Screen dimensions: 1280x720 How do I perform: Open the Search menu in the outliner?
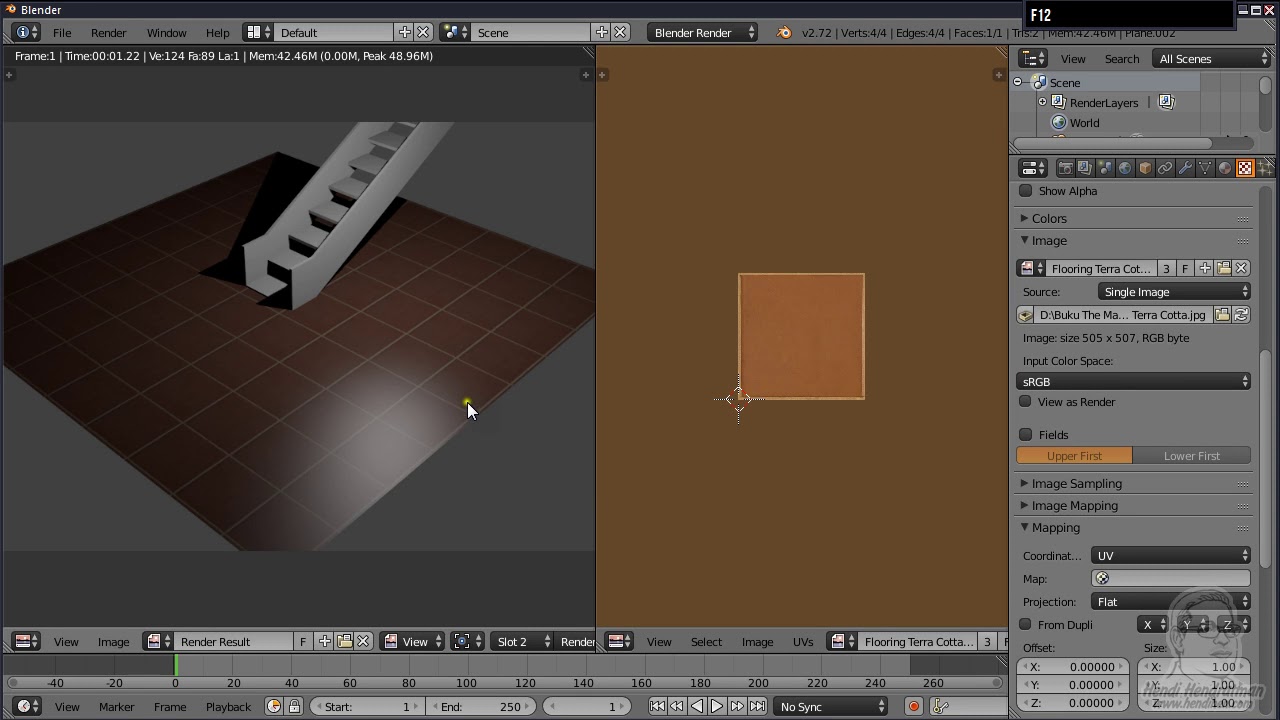(1122, 59)
